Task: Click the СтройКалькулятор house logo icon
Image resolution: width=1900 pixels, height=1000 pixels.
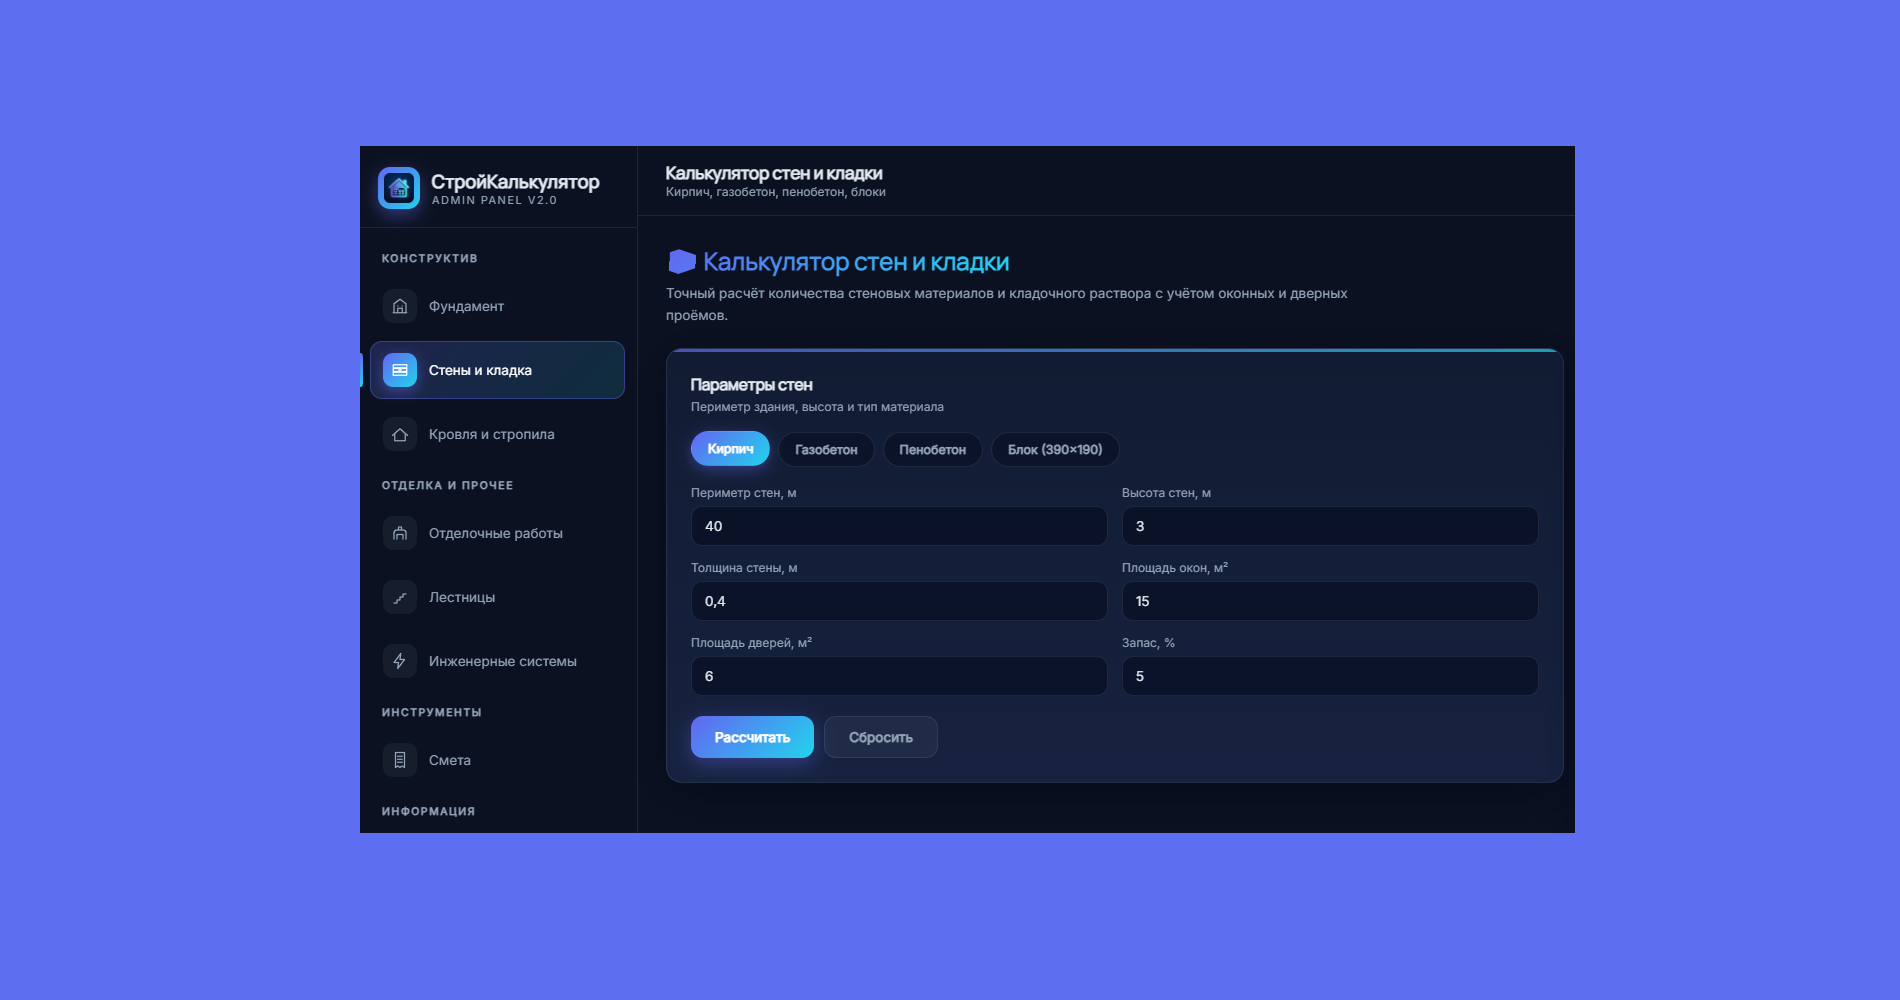Action: (399, 188)
